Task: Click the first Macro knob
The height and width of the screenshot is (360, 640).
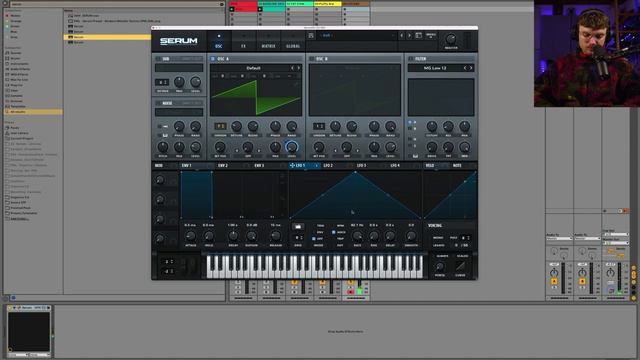Action: (160, 180)
